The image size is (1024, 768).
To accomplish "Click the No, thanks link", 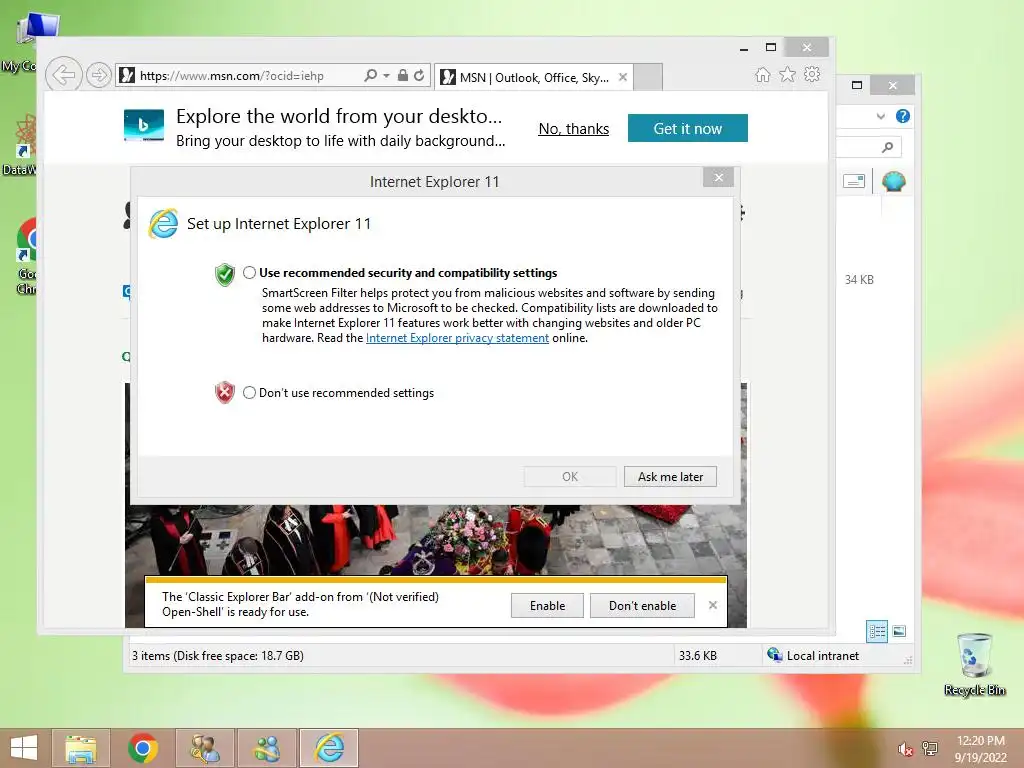I will pyautogui.click(x=573, y=129).
